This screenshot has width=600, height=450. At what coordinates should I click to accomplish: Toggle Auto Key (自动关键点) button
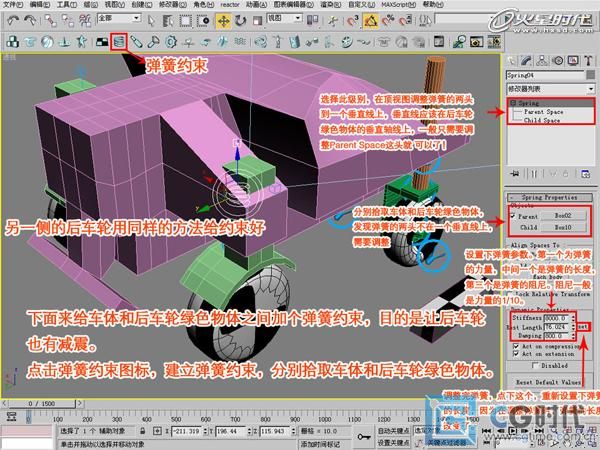(394, 431)
